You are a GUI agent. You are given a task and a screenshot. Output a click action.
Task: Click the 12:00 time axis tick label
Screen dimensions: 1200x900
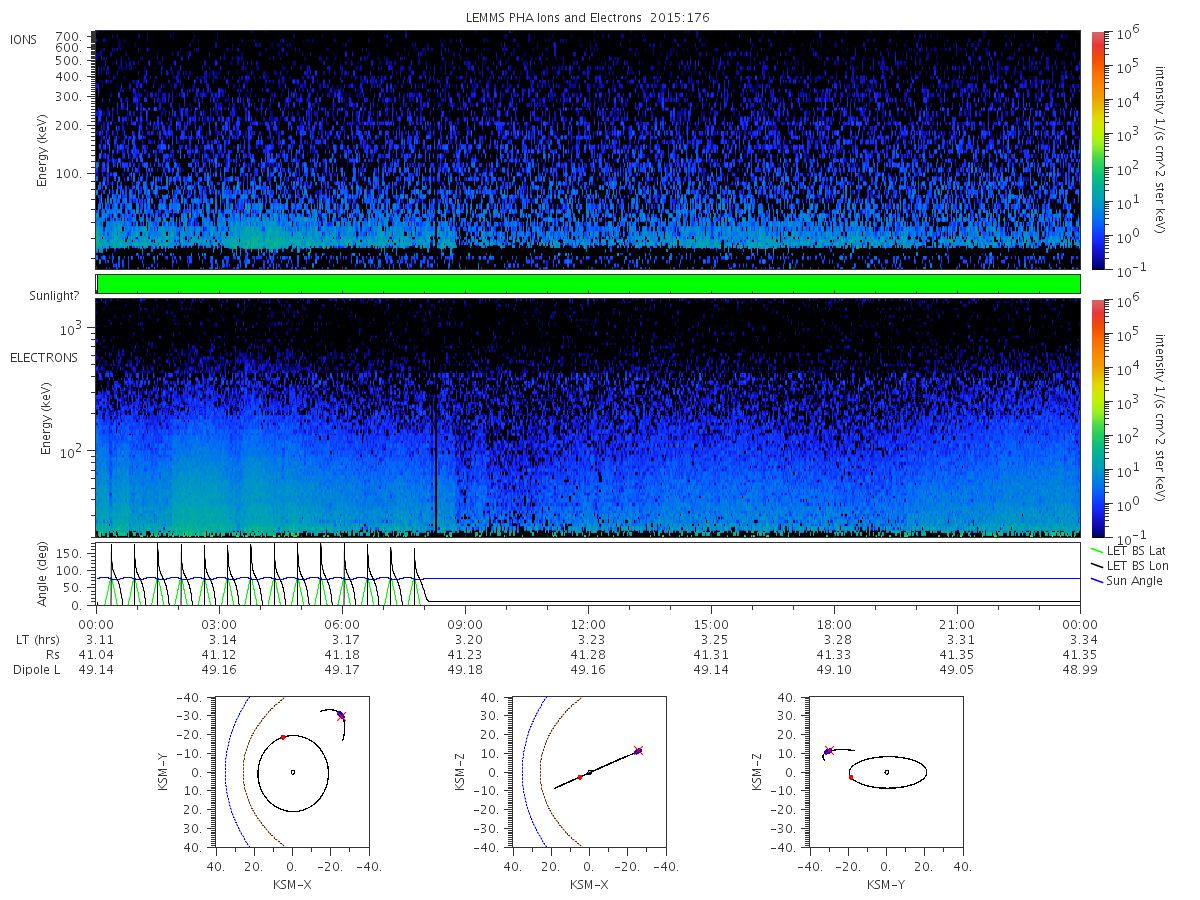[588, 625]
